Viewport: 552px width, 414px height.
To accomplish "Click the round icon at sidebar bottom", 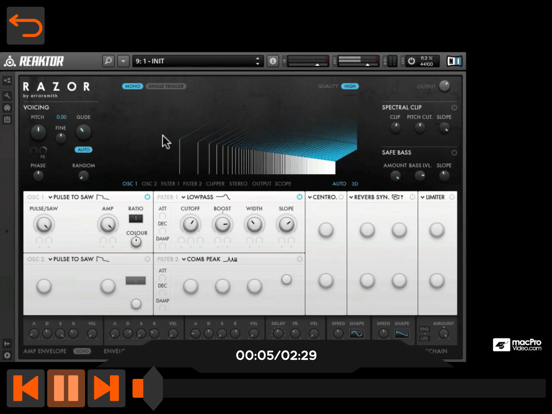I will point(7,355).
